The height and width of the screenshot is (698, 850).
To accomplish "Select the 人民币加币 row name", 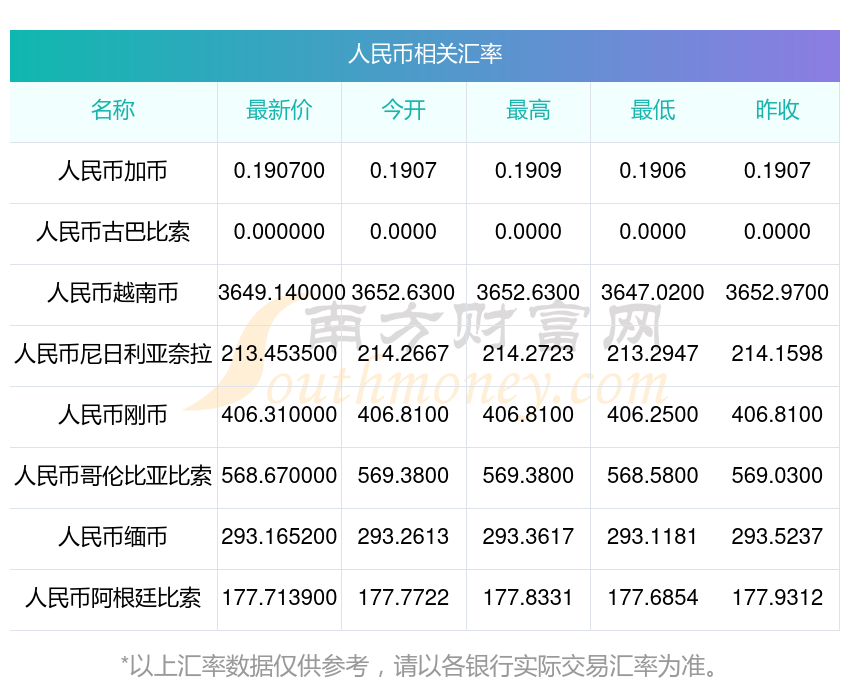I will click(x=113, y=171).
